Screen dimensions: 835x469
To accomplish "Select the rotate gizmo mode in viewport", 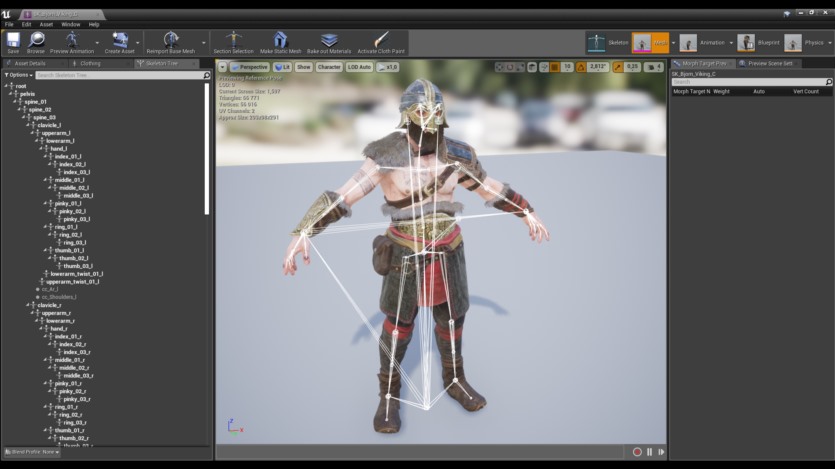I will click(510, 67).
